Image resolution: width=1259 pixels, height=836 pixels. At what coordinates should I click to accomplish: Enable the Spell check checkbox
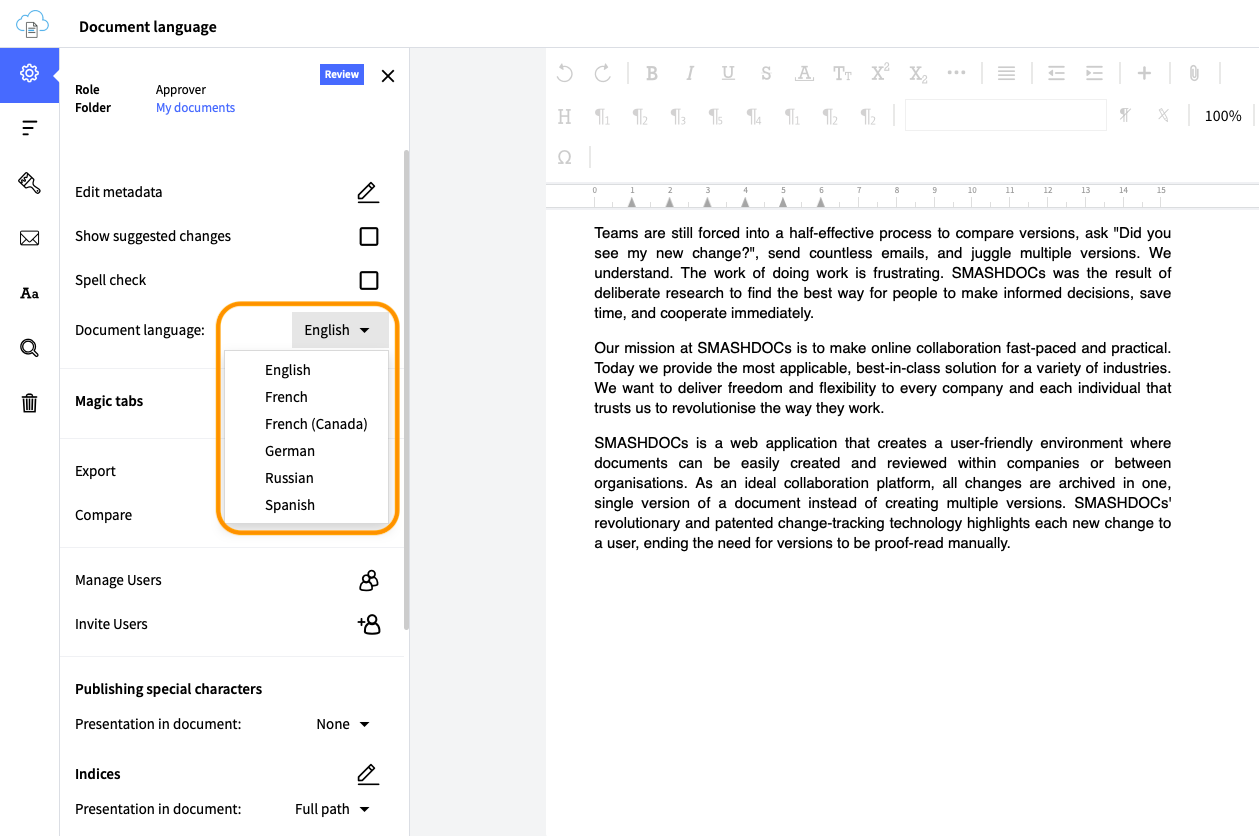[x=369, y=280]
